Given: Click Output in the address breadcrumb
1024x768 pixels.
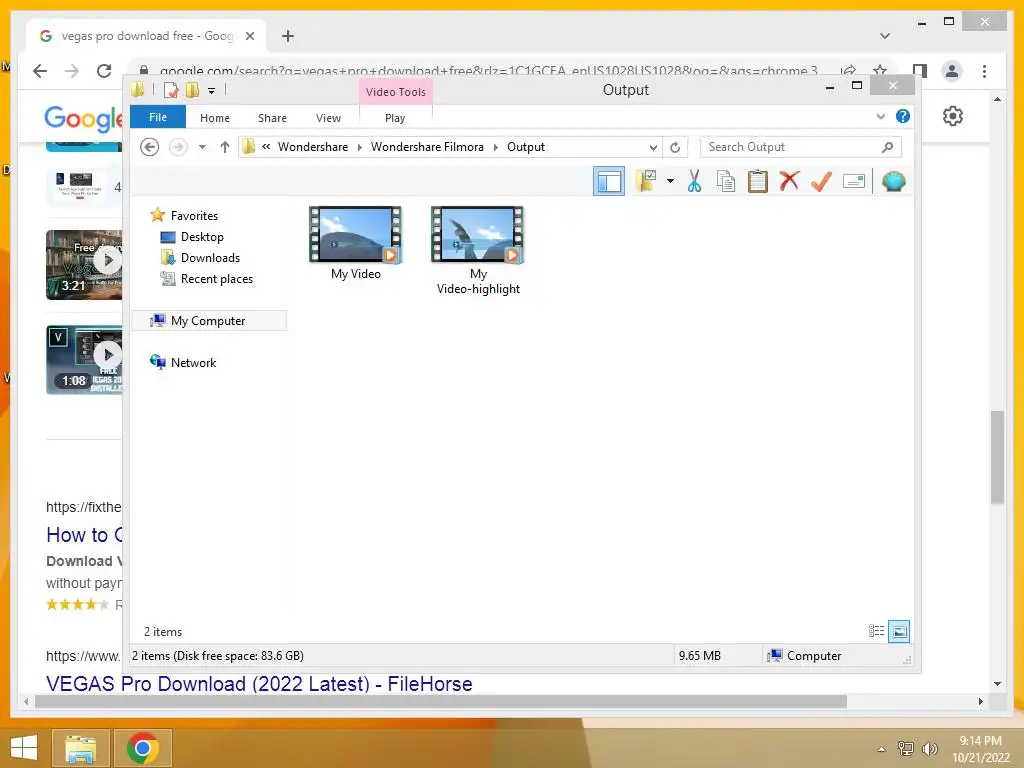Looking at the screenshot, I should [526, 147].
